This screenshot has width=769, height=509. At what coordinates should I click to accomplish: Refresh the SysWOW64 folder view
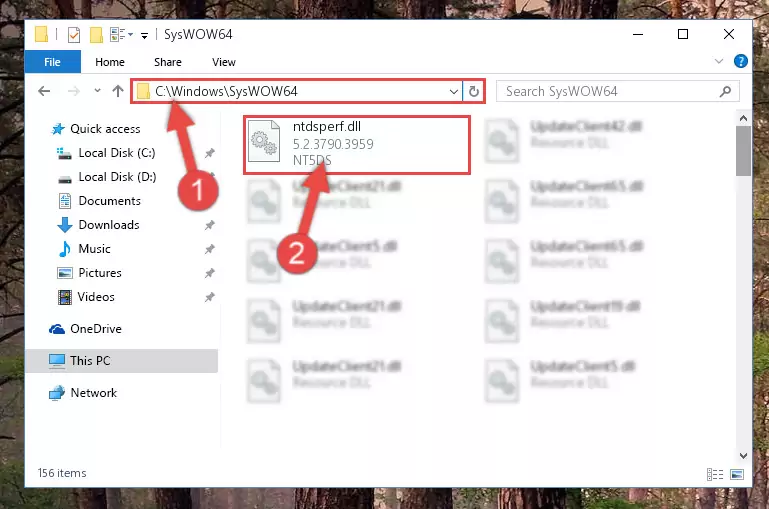point(474,91)
